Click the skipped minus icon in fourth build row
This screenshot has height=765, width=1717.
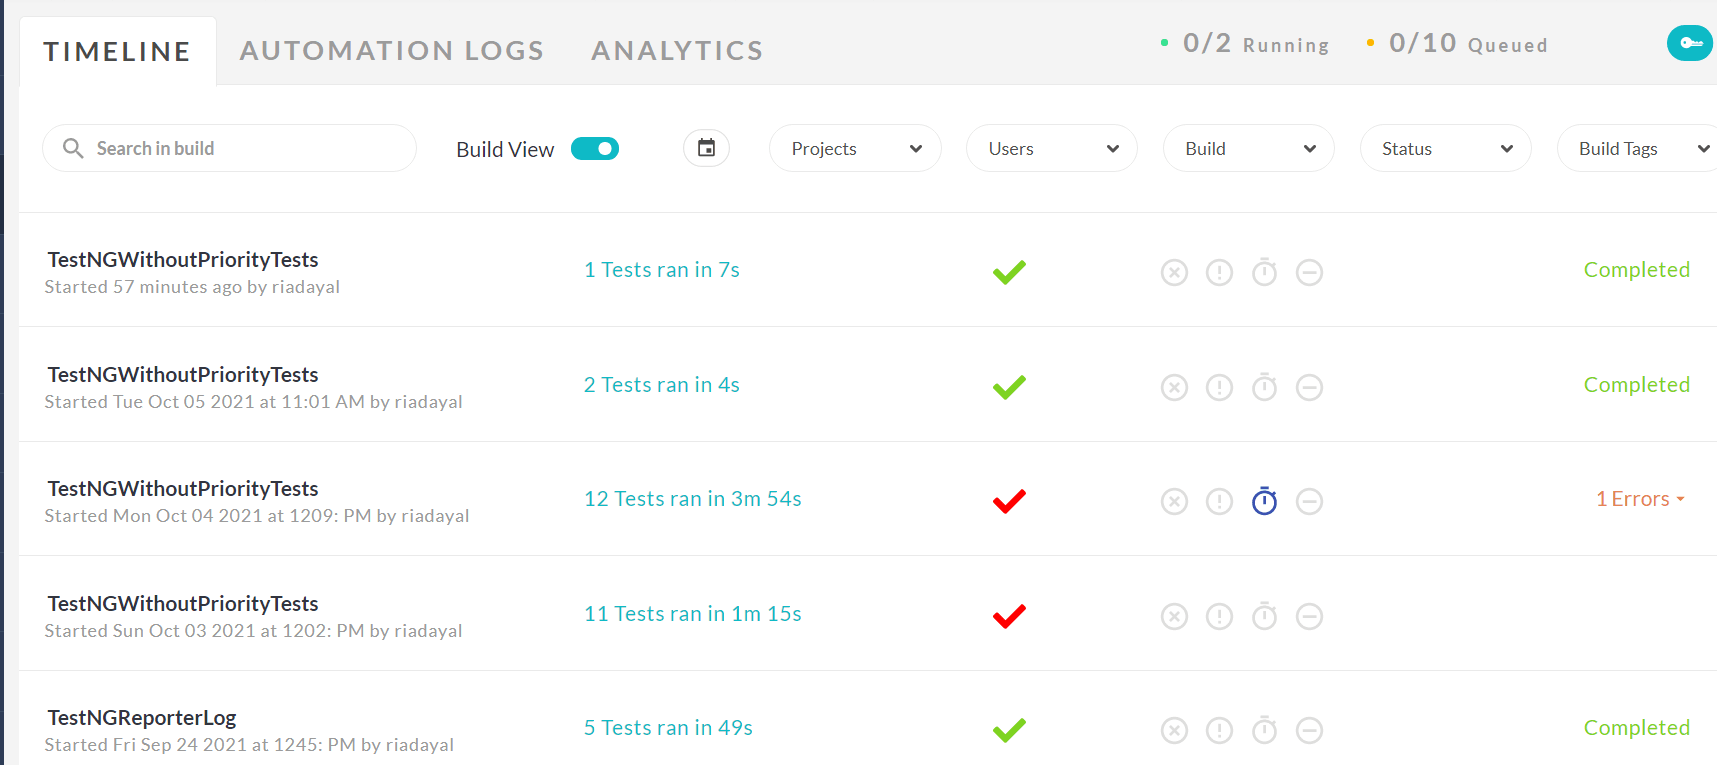pos(1309,616)
